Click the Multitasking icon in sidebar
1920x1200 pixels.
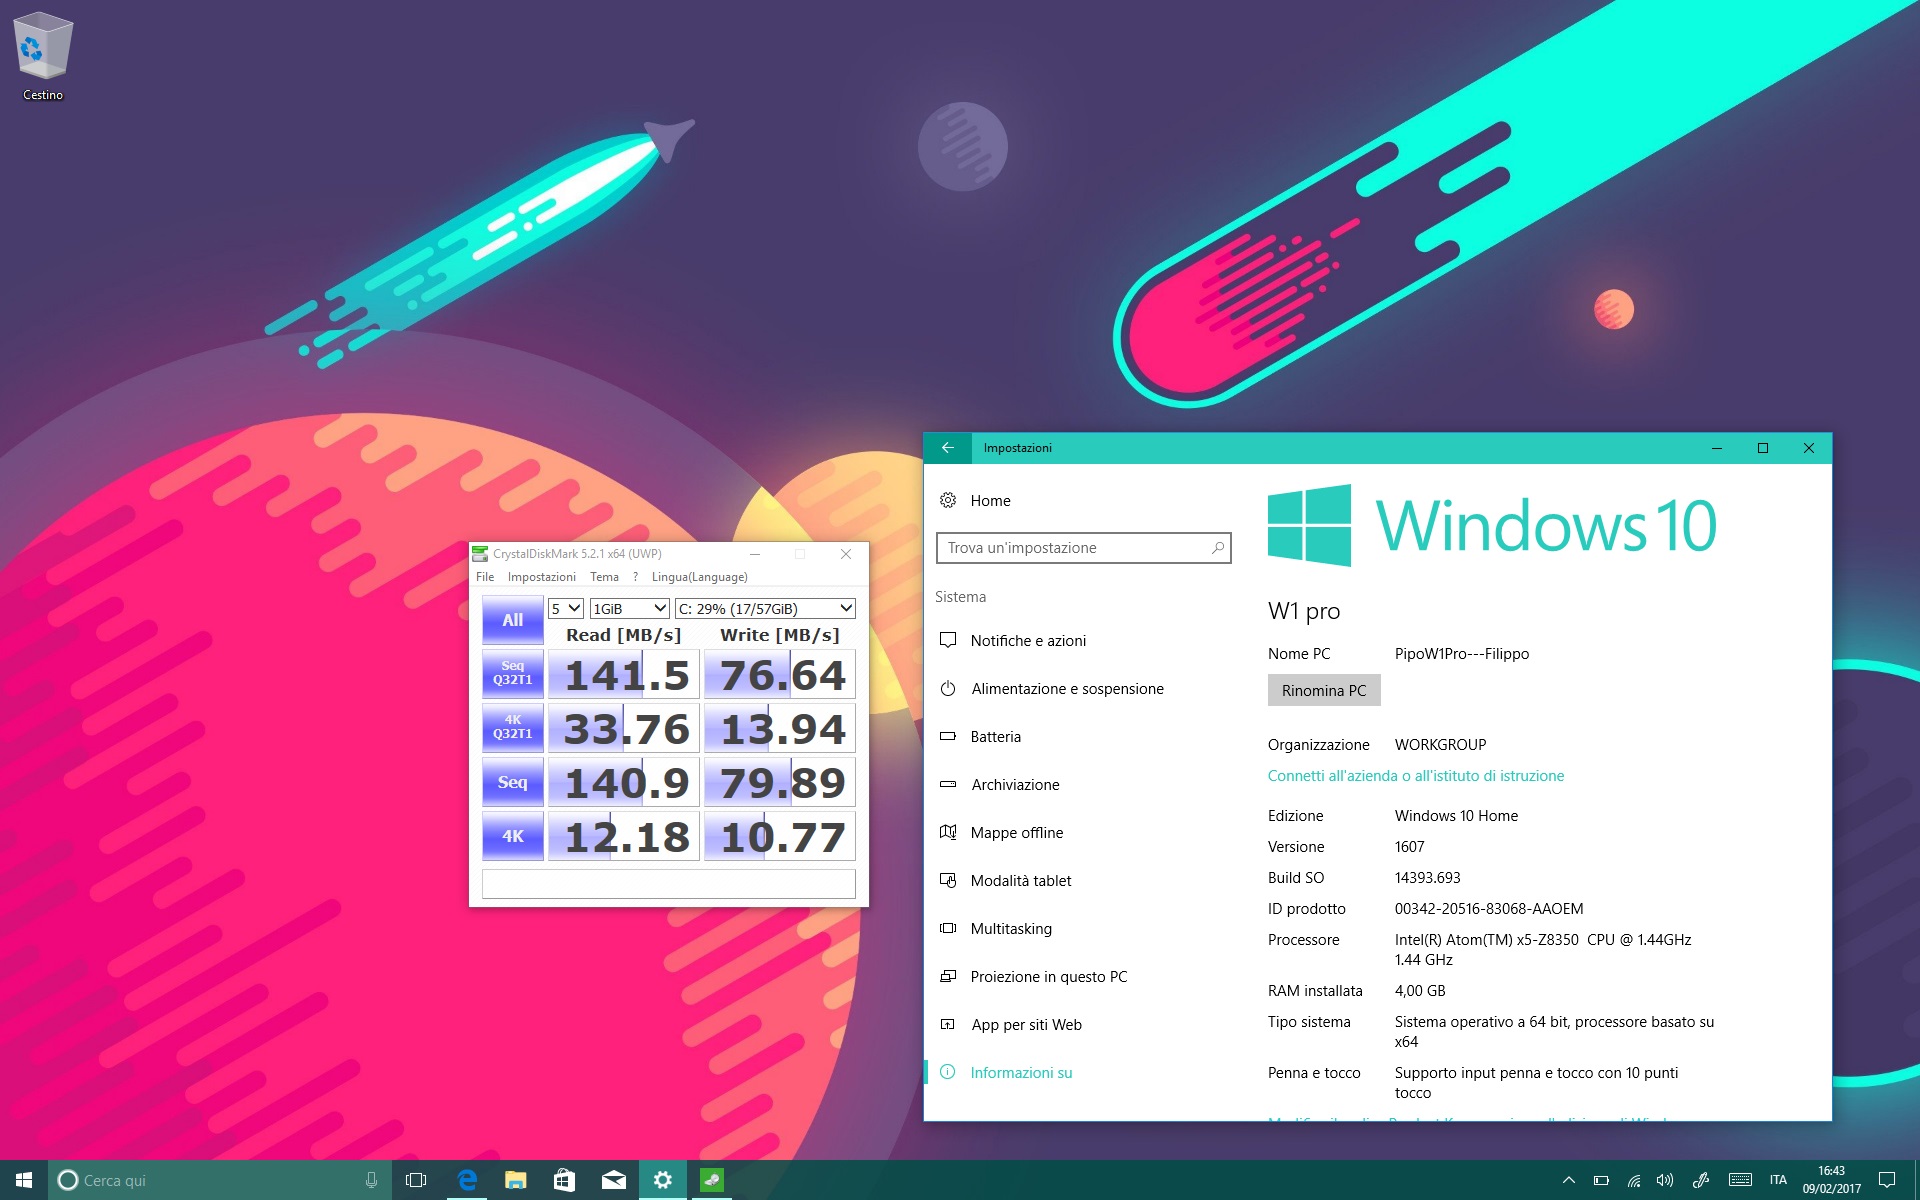[948, 928]
